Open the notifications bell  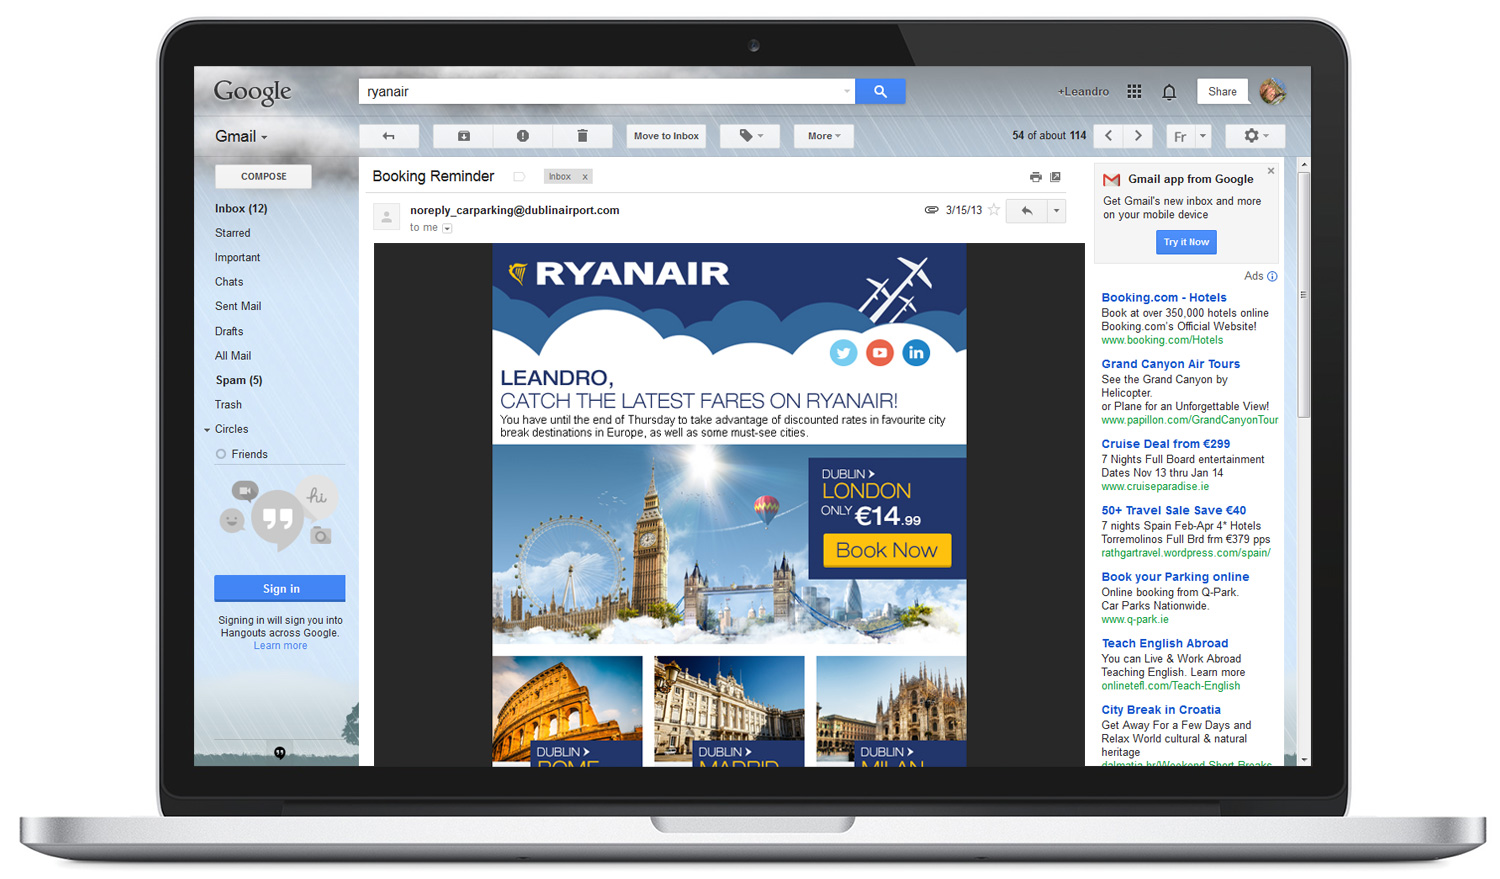pyautogui.click(x=1169, y=92)
